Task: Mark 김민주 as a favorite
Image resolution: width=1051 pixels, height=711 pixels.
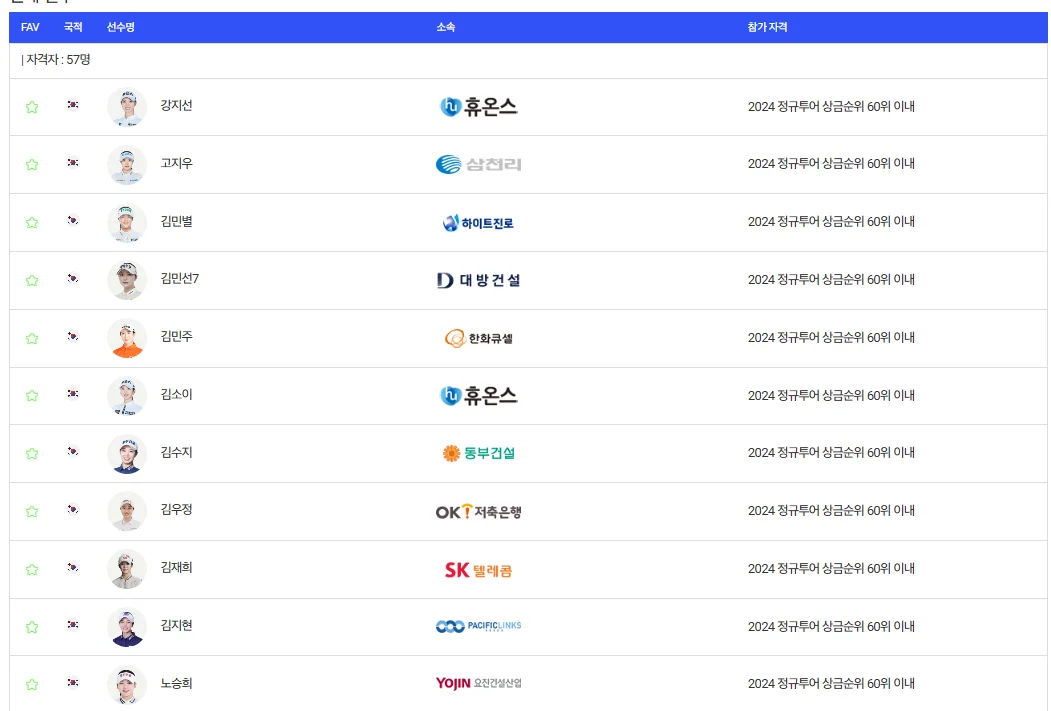Action: (31, 338)
